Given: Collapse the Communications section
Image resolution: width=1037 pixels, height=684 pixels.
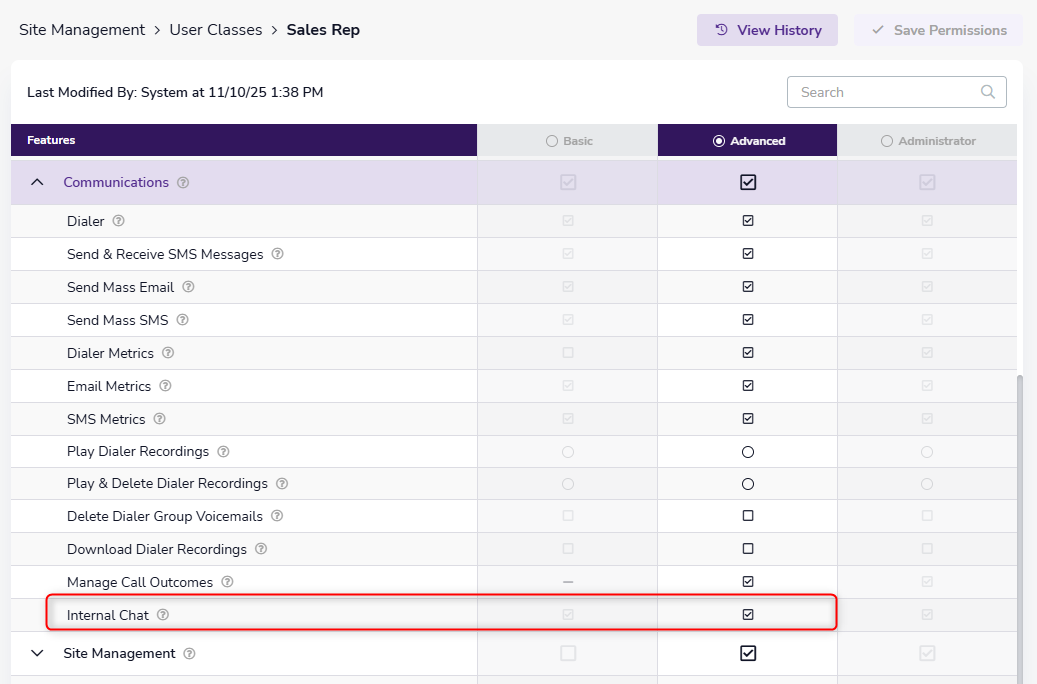Looking at the screenshot, I should (x=38, y=183).
